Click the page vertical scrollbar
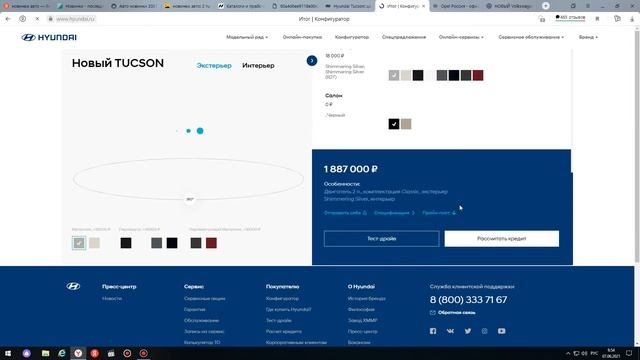Image resolution: width=640 pixels, height=360 pixels. pyautogui.click(x=637, y=146)
